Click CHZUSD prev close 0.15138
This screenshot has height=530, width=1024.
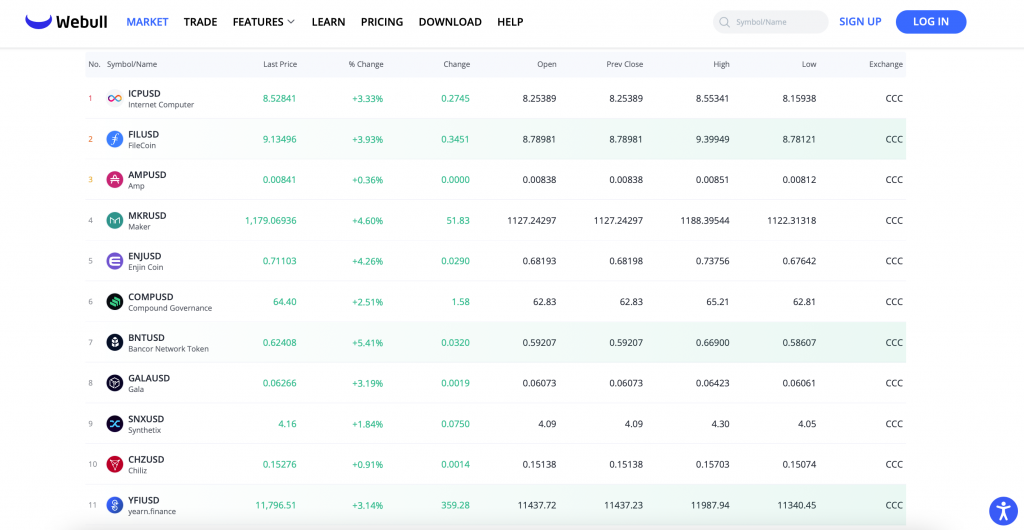tap(626, 464)
